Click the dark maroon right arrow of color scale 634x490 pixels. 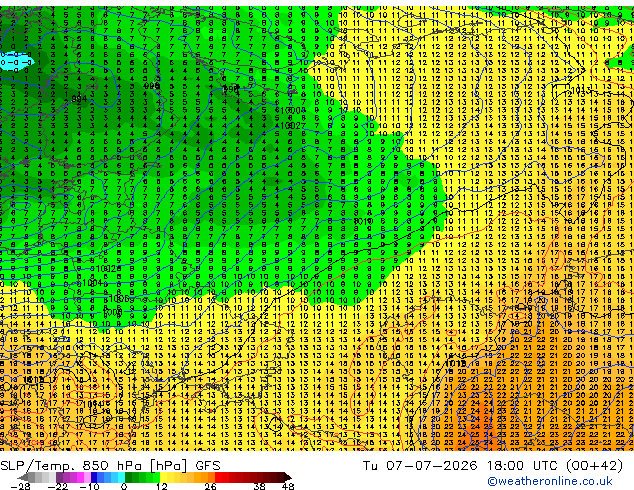(x=288, y=477)
